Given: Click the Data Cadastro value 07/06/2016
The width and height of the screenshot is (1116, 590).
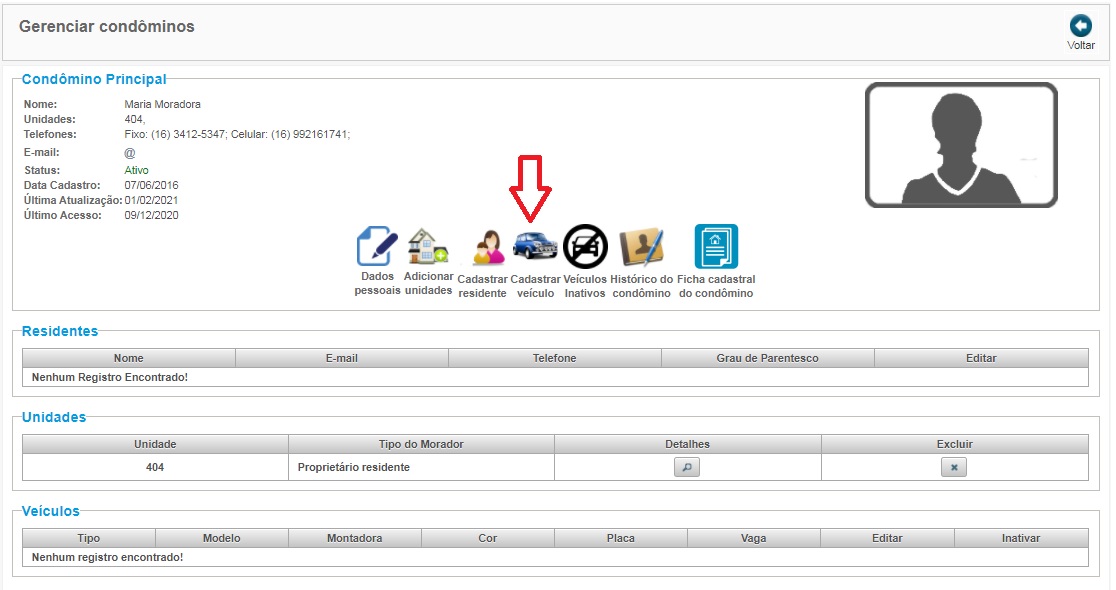Looking at the screenshot, I should coord(151,185).
